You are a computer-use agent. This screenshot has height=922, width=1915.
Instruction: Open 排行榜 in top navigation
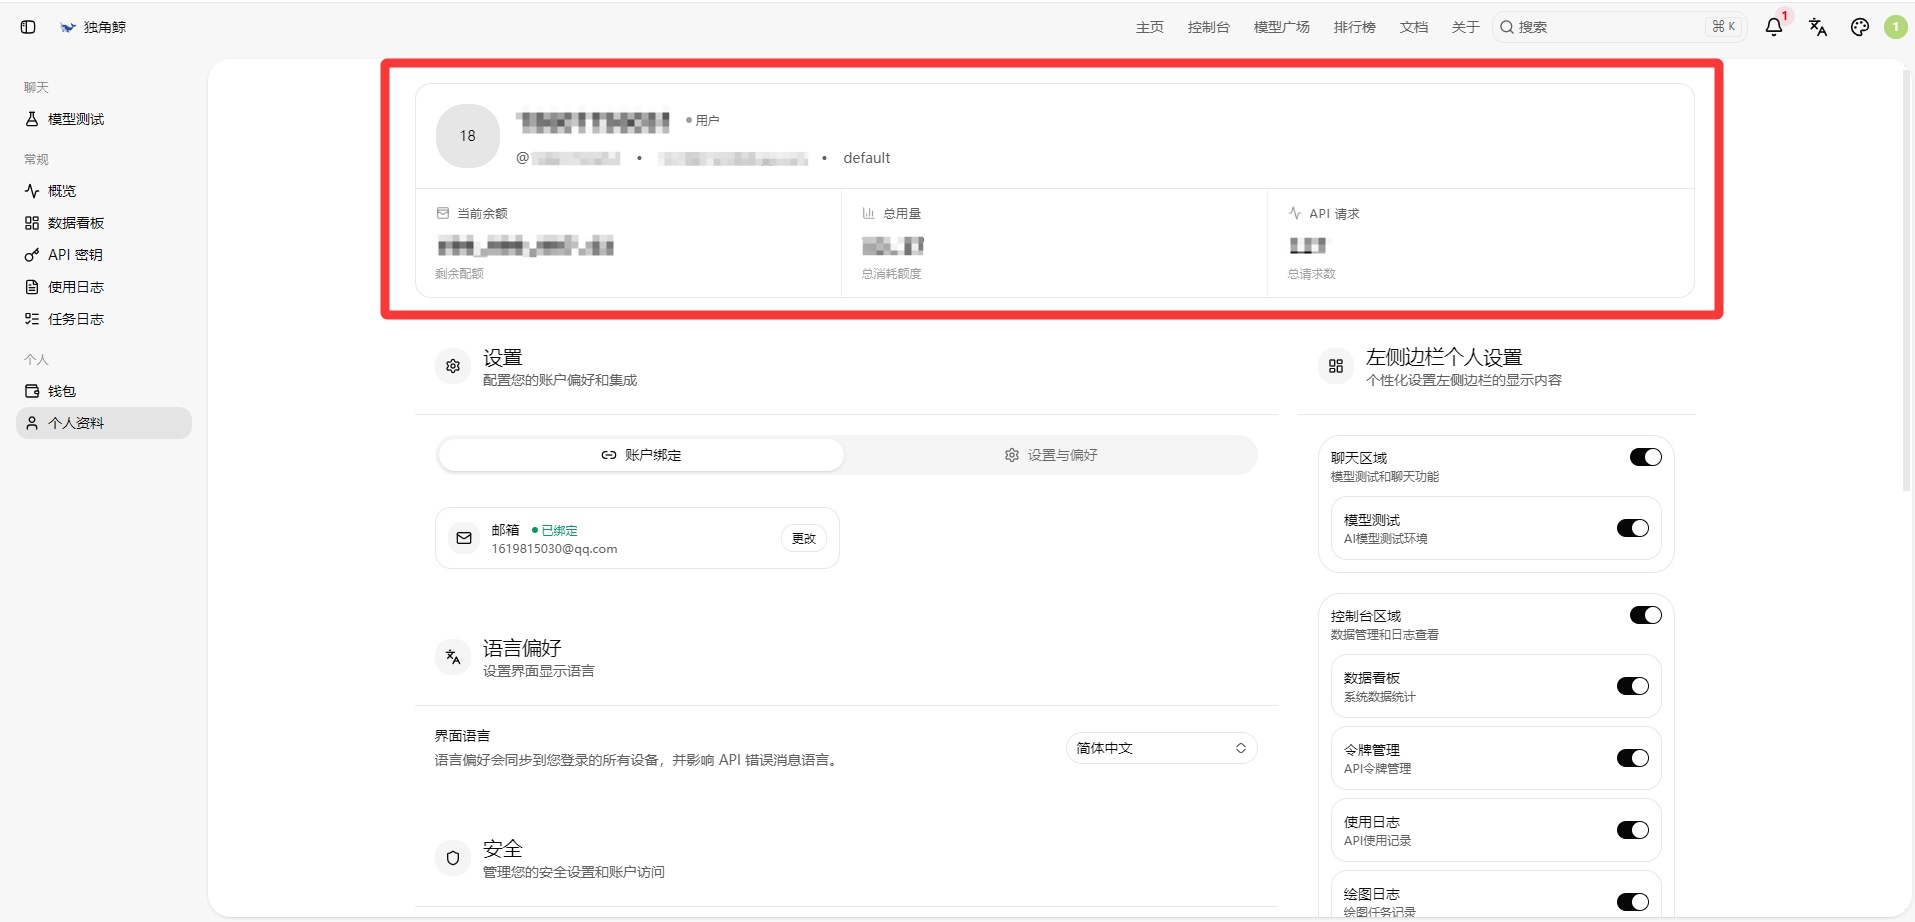click(x=1354, y=27)
